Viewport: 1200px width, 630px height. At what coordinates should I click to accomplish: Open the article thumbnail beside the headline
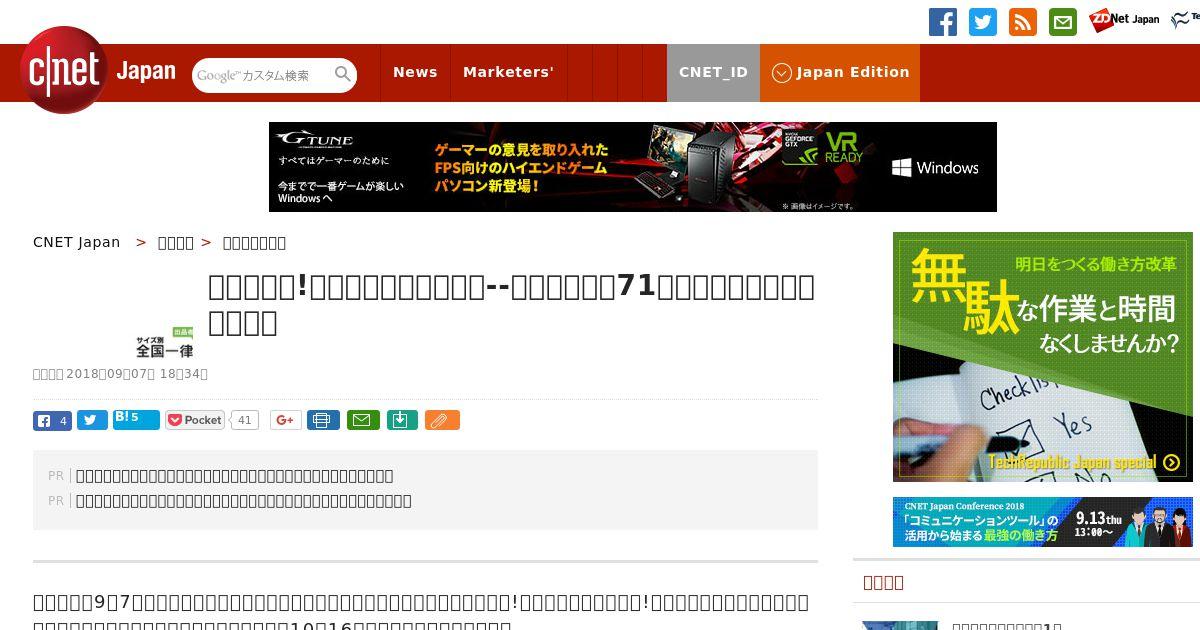(165, 342)
